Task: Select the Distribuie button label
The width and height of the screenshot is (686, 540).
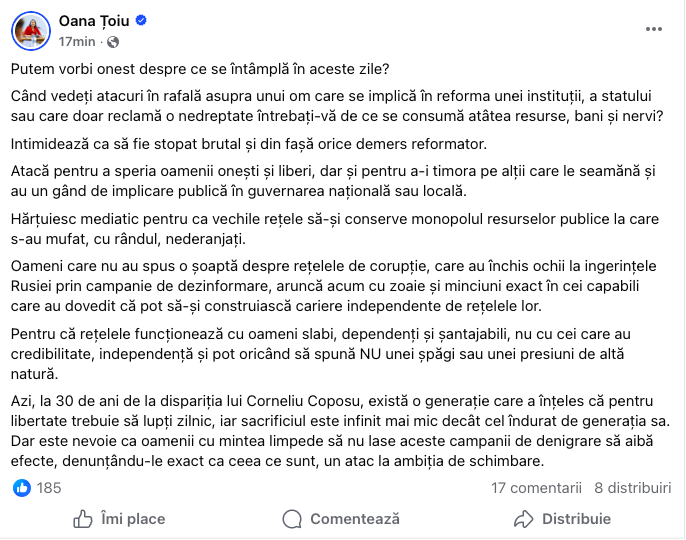Action: (576, 519)
